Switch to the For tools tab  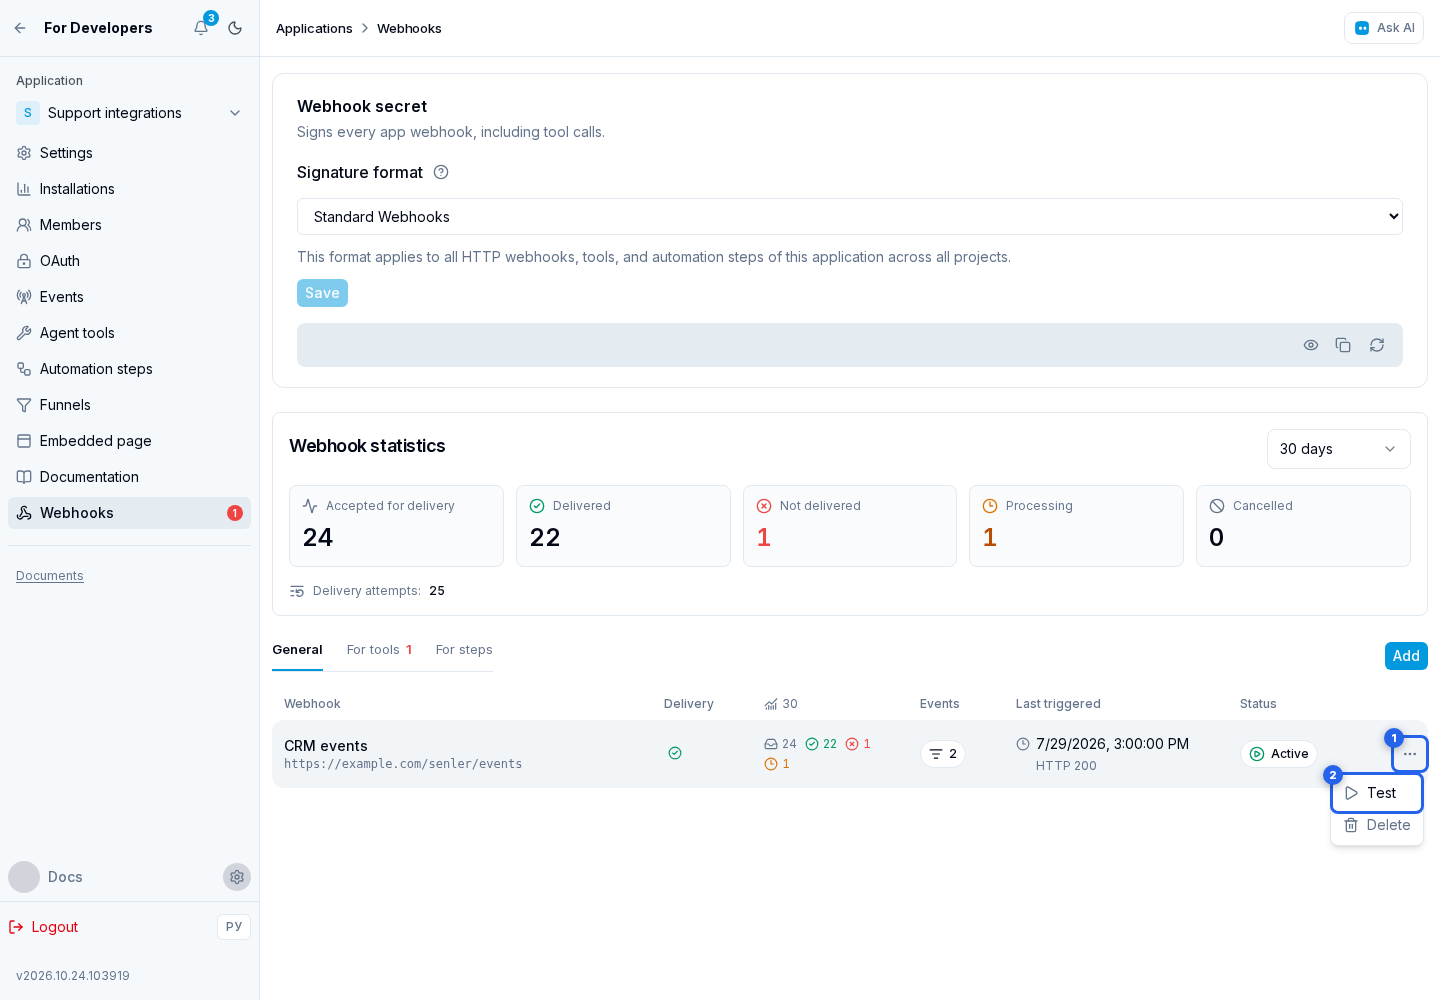(379, 650)
